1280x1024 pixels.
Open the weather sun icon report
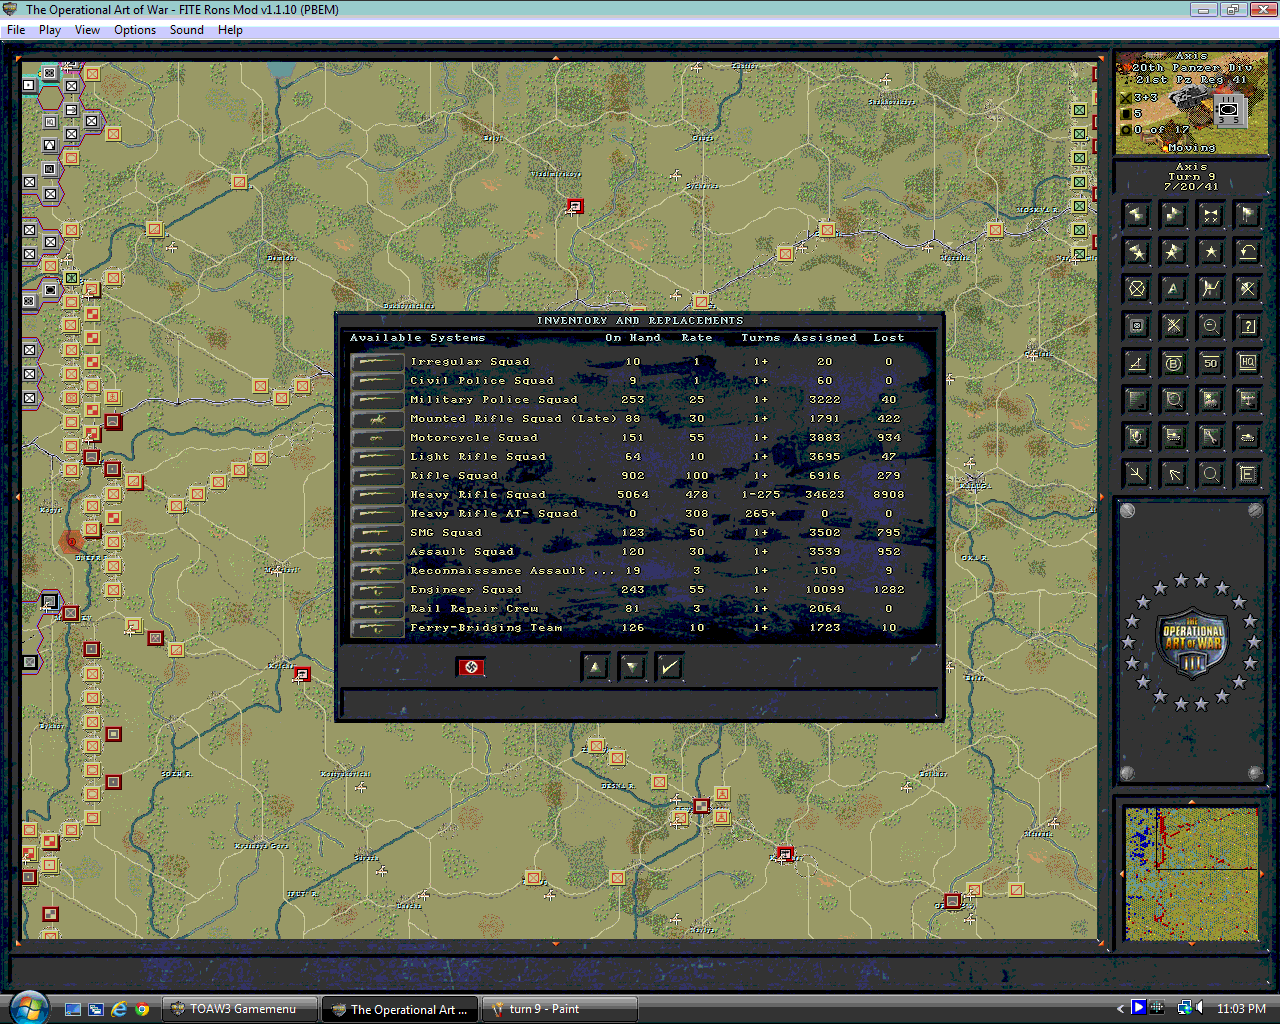tap(1211, 400)
